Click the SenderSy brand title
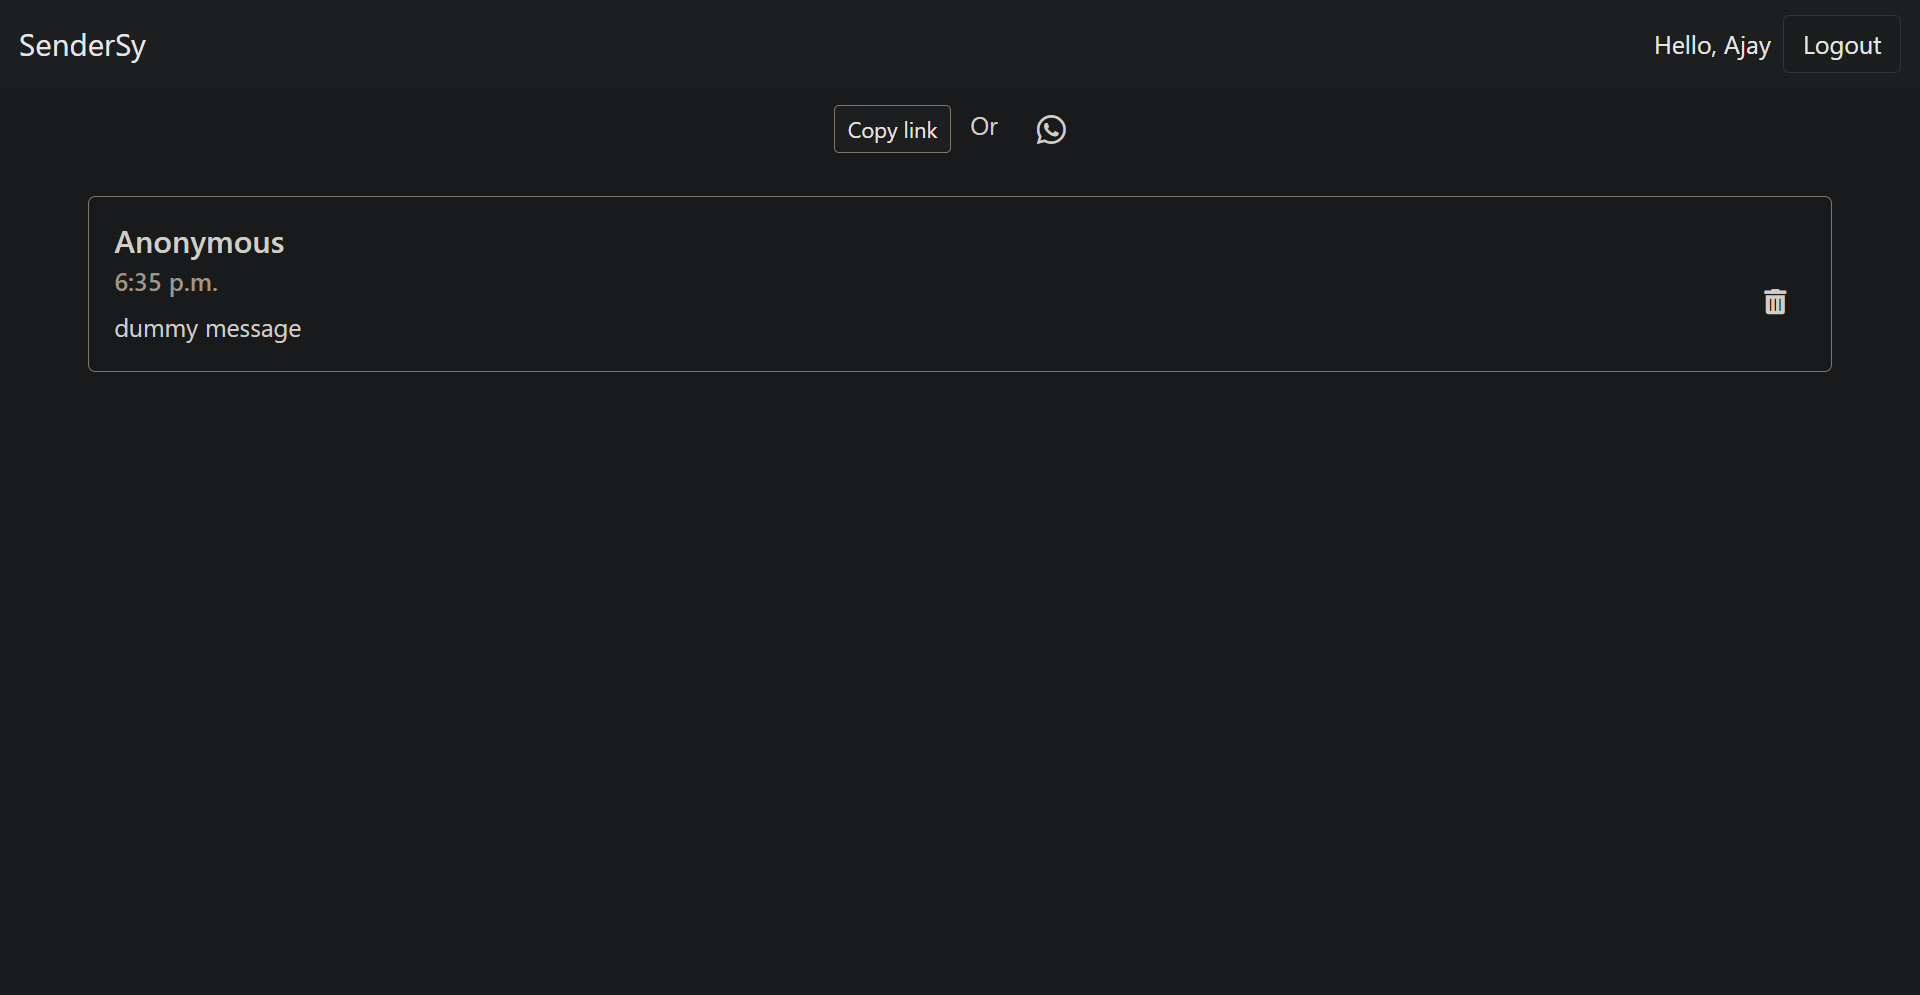1920x995 pixels. (82, 45)
